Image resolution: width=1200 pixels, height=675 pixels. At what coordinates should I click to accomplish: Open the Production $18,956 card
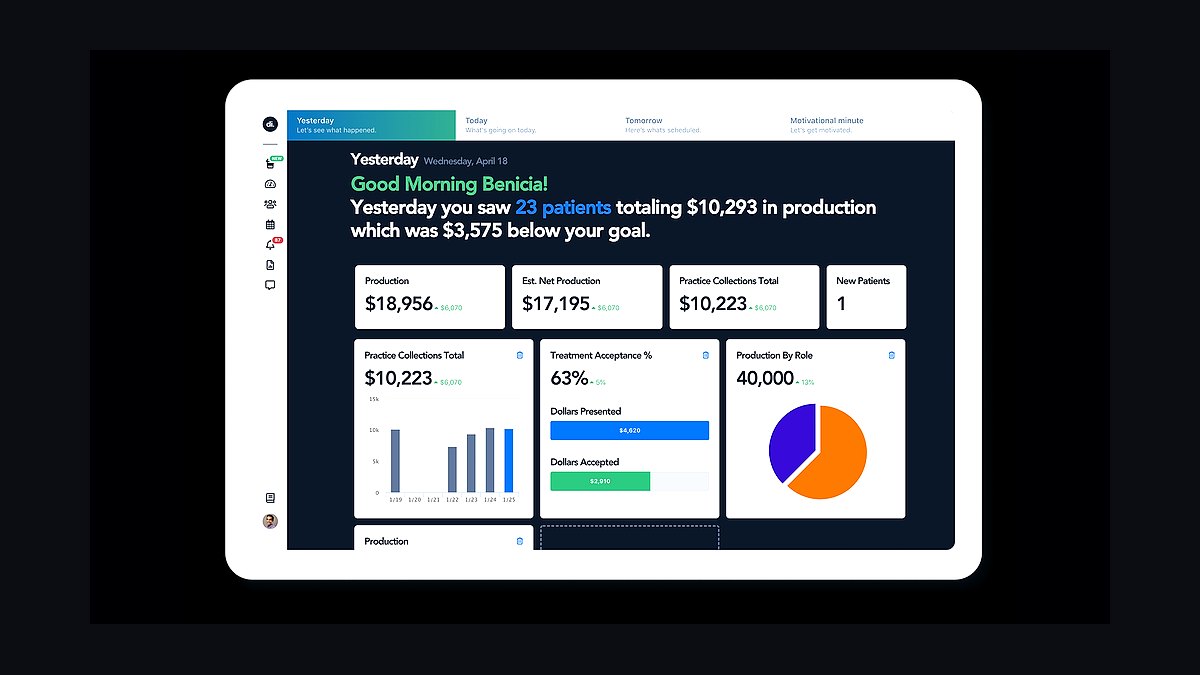[430, 297]
